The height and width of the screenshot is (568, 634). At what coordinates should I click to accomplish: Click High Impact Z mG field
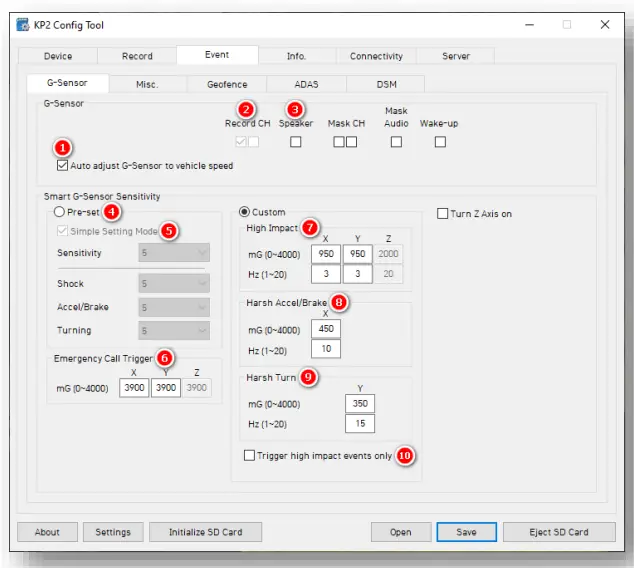coord(388,254)
